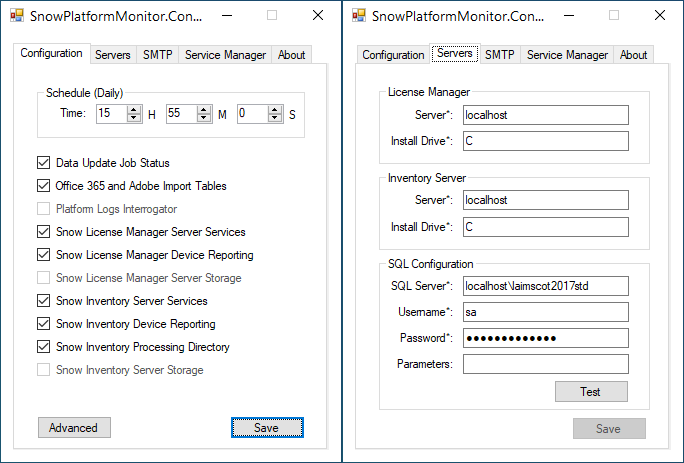Click the app icon in left window title bar
684x463 pixels.
(x=16, y=16)
